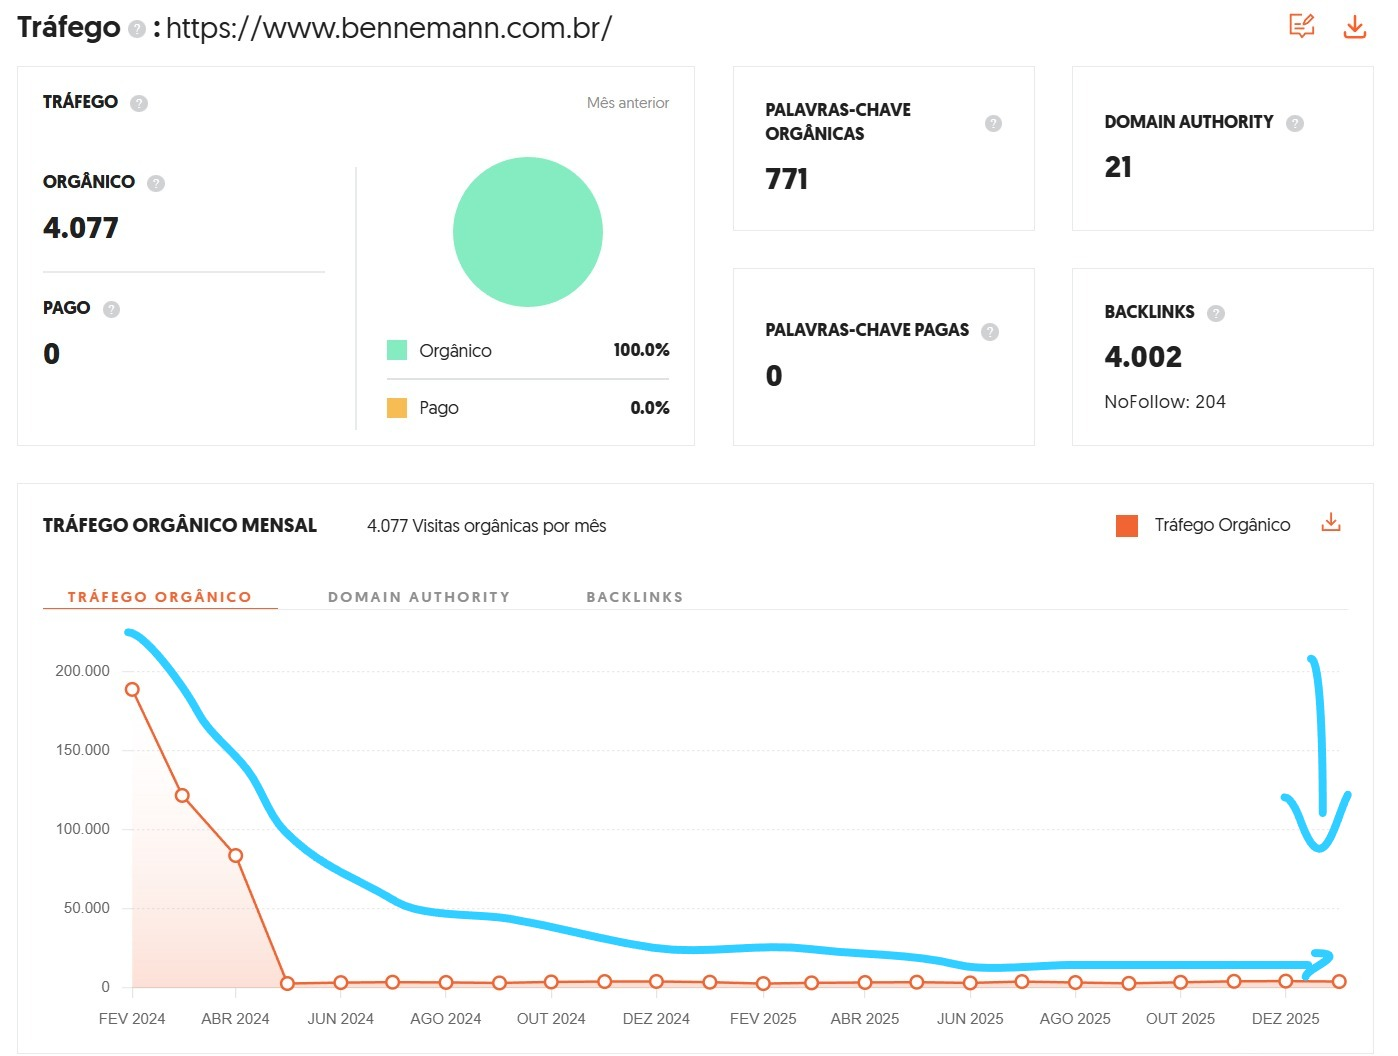Viewport: 1398px width, 1056px height.
Task: Open the report annotation notes icon
Action: (1301, 26)
